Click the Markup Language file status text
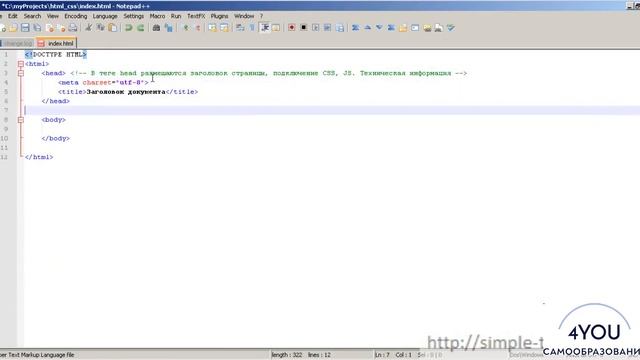 (x=37, y=355)
